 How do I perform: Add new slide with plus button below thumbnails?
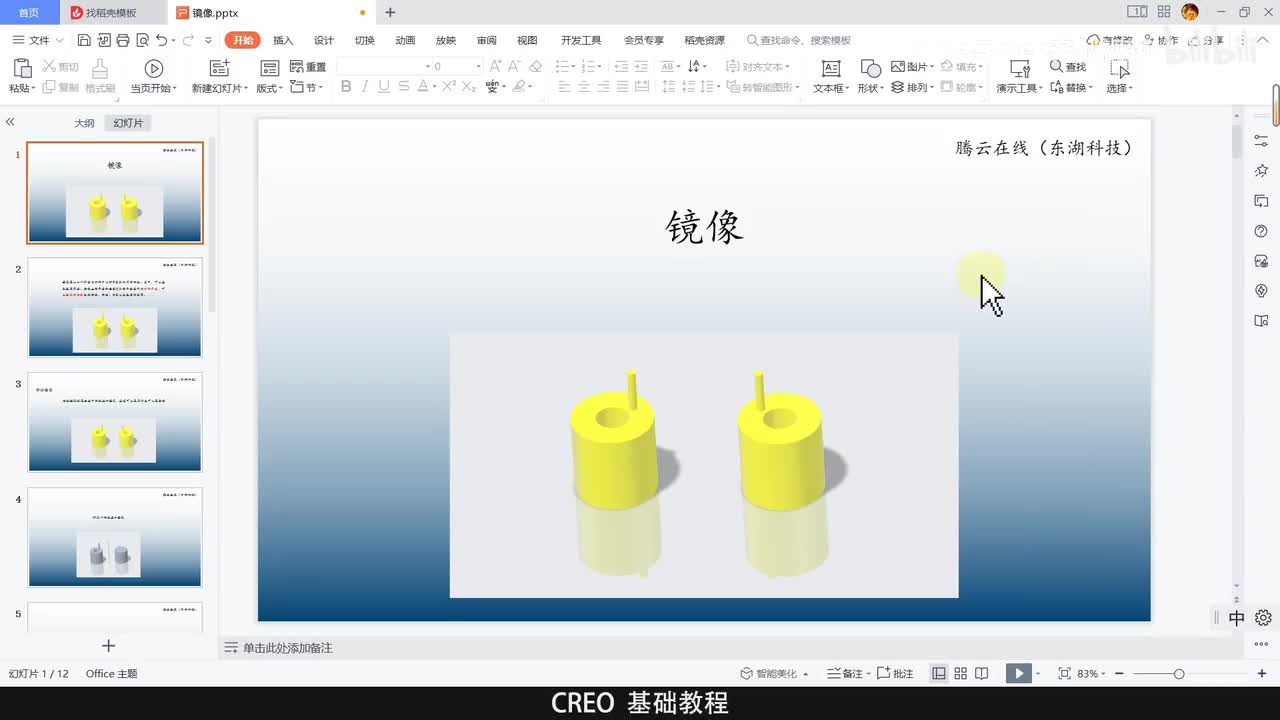(x=109, y=646)
